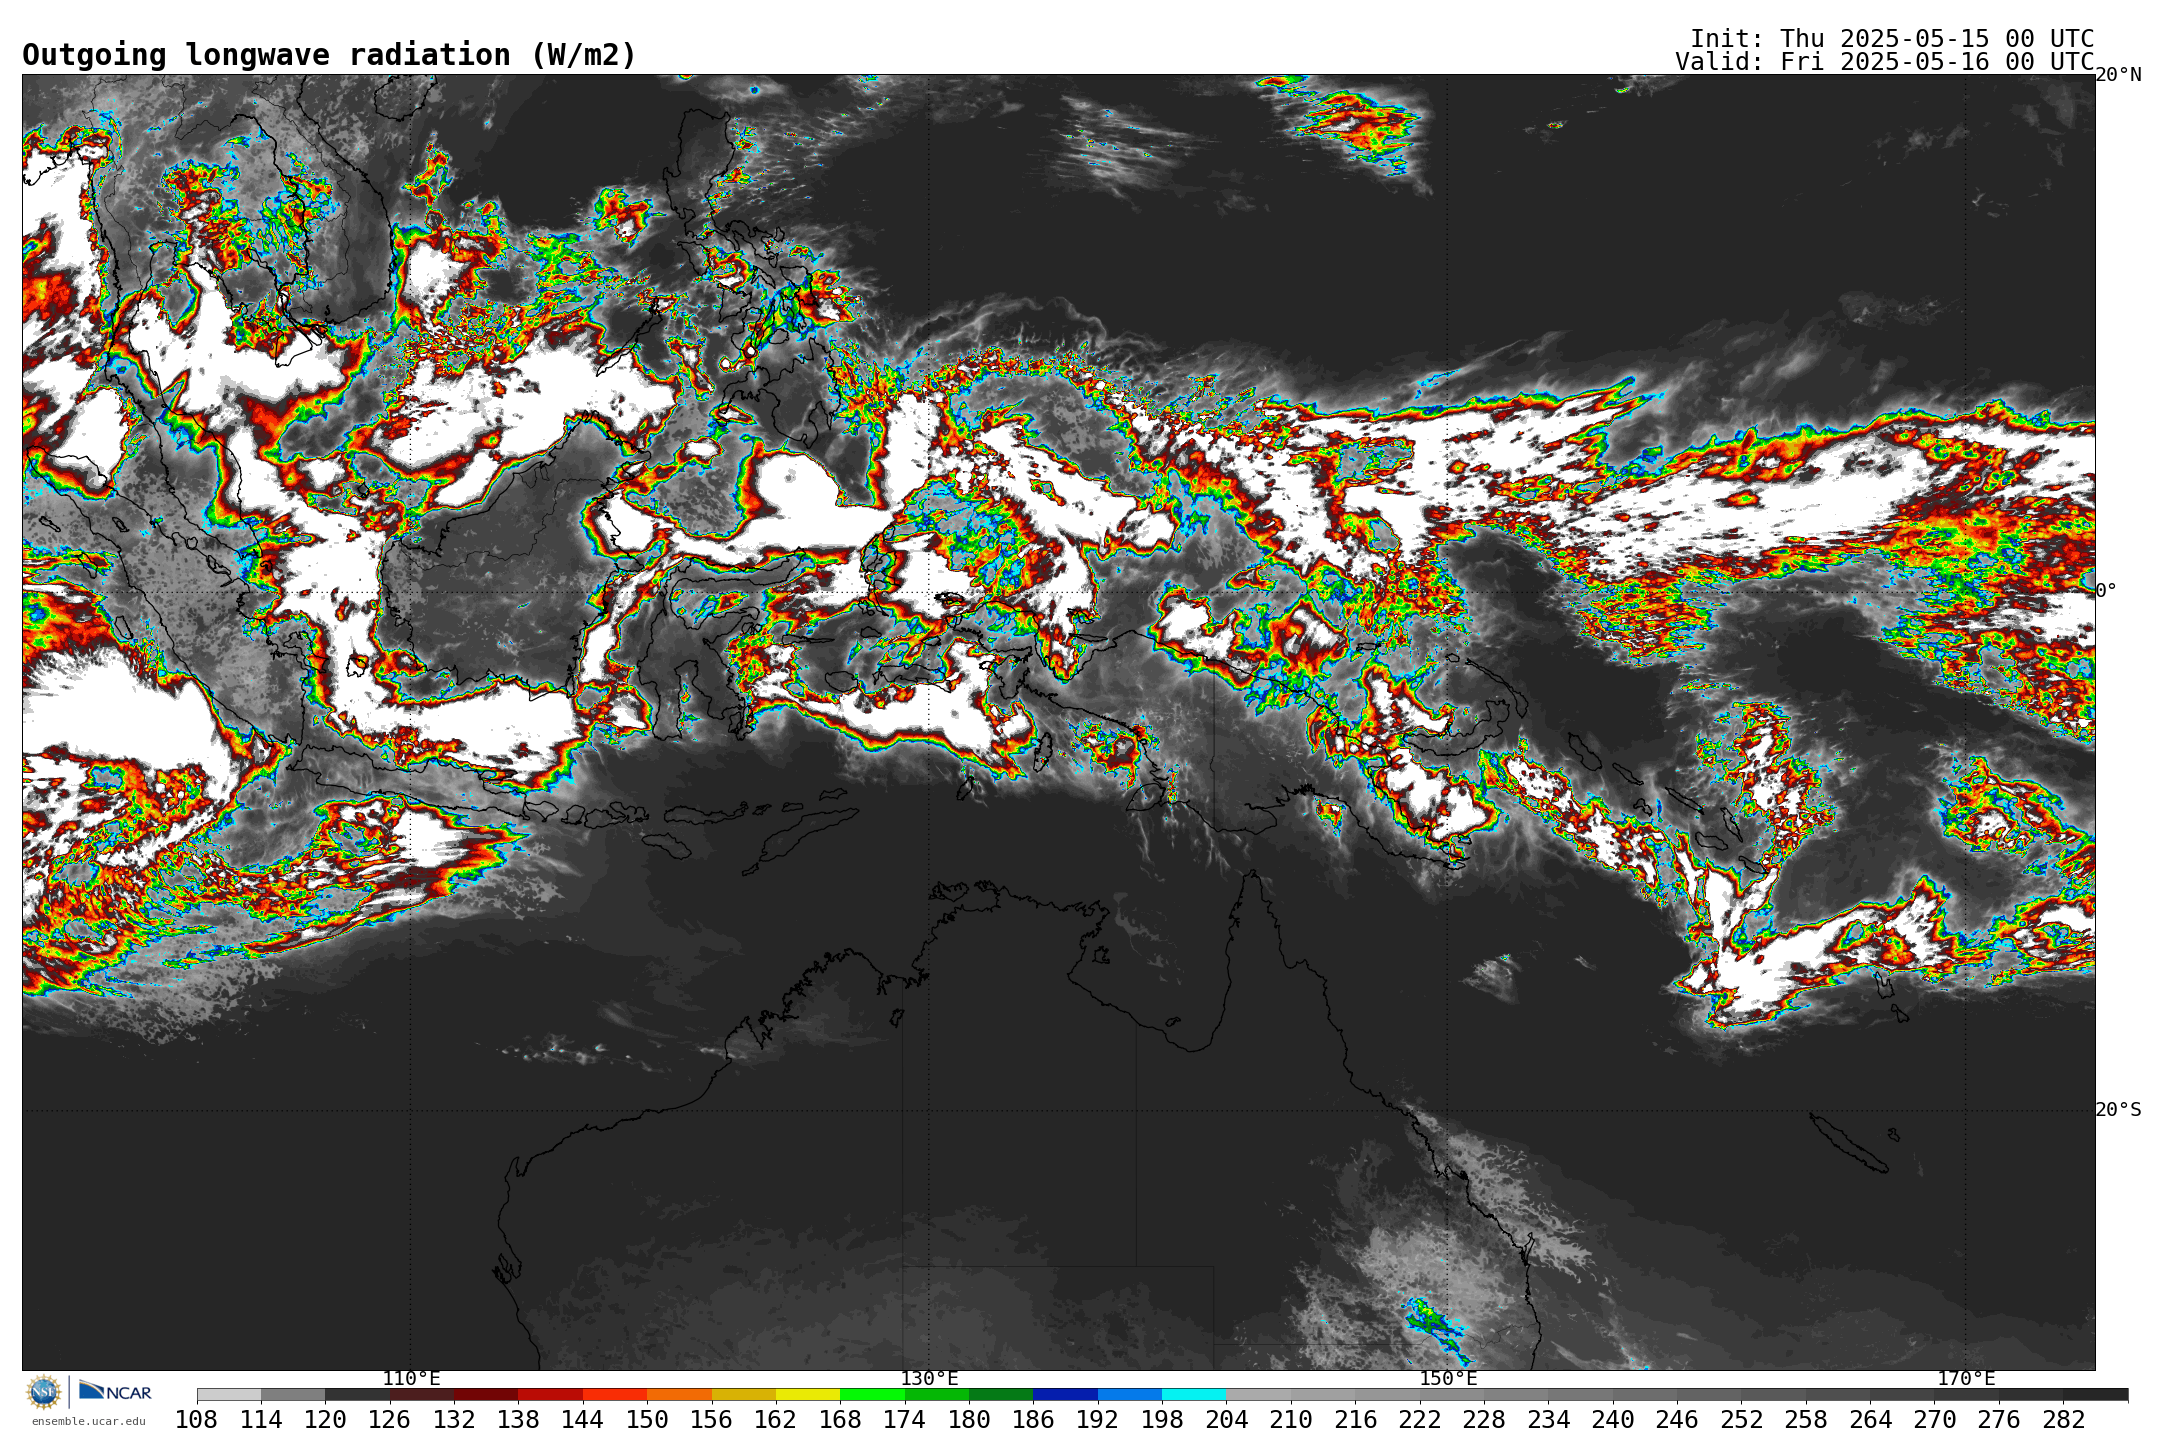Click the 'Init: Thu 2025-05-15 00 UTC' text
This screenshot has width=2160, height=1433.
point(1892,39)
